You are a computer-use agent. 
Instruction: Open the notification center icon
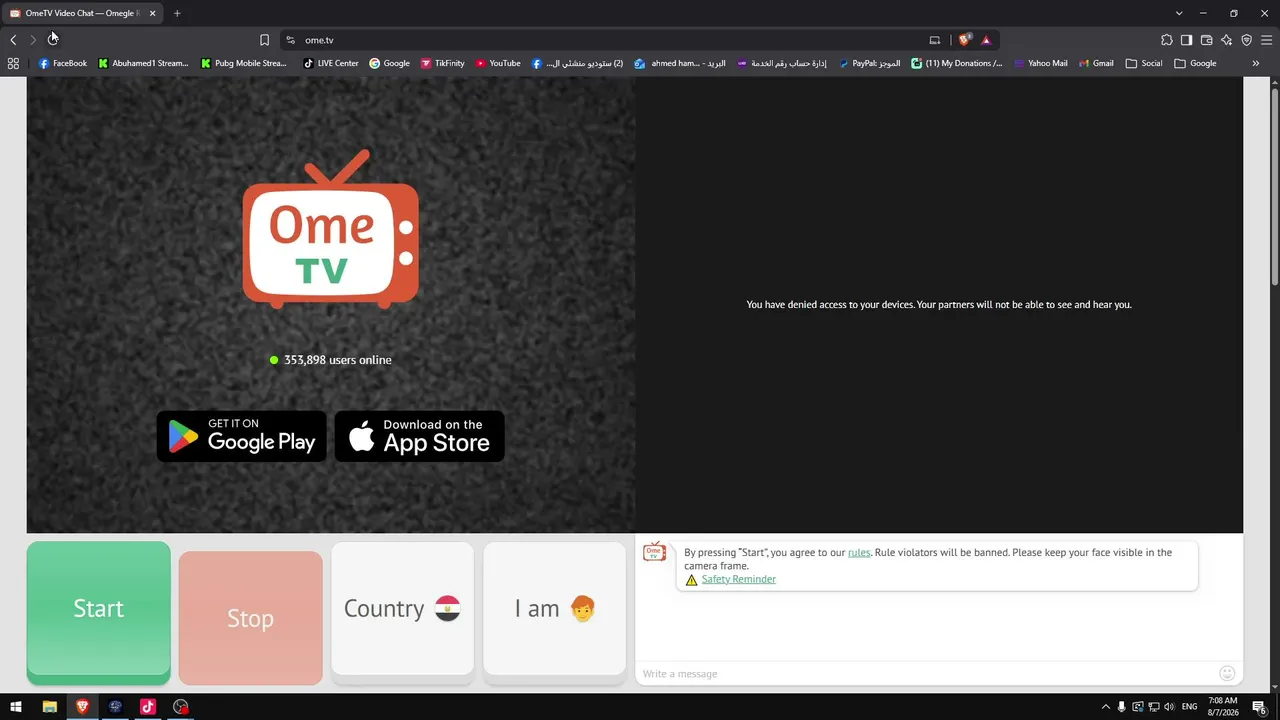(x=1260, y=707)
